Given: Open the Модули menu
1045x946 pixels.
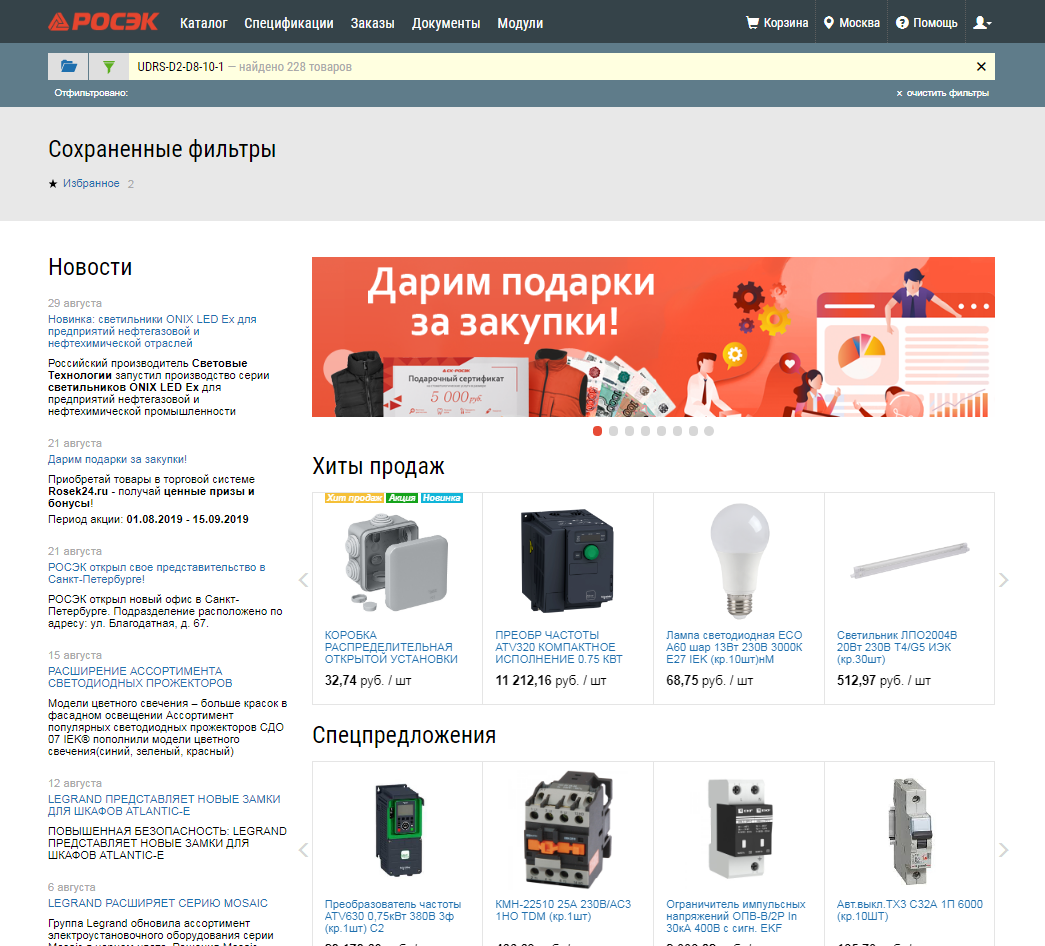Looking at the screenshot, I should [520, 23].
